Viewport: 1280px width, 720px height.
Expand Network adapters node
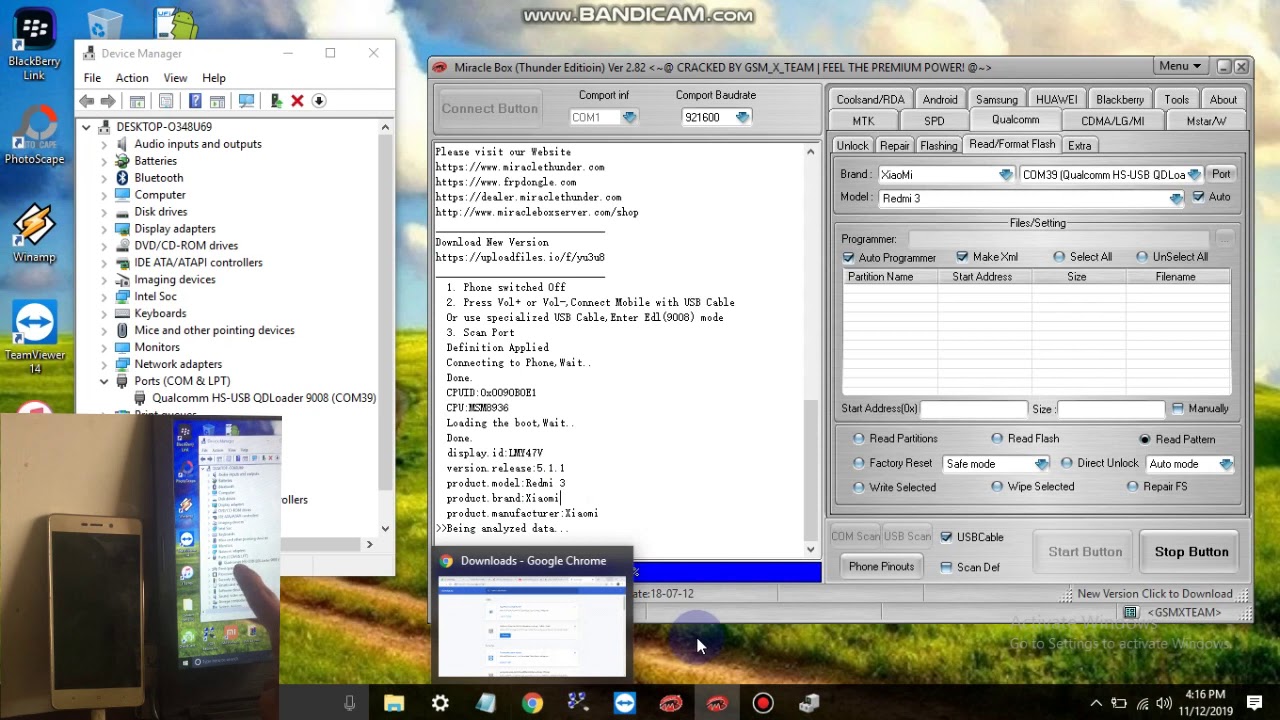coord(104,364)
